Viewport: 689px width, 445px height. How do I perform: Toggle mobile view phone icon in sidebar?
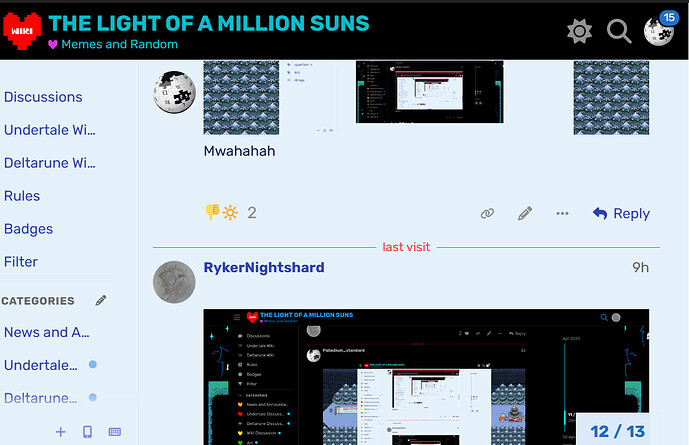click(87, 432)
